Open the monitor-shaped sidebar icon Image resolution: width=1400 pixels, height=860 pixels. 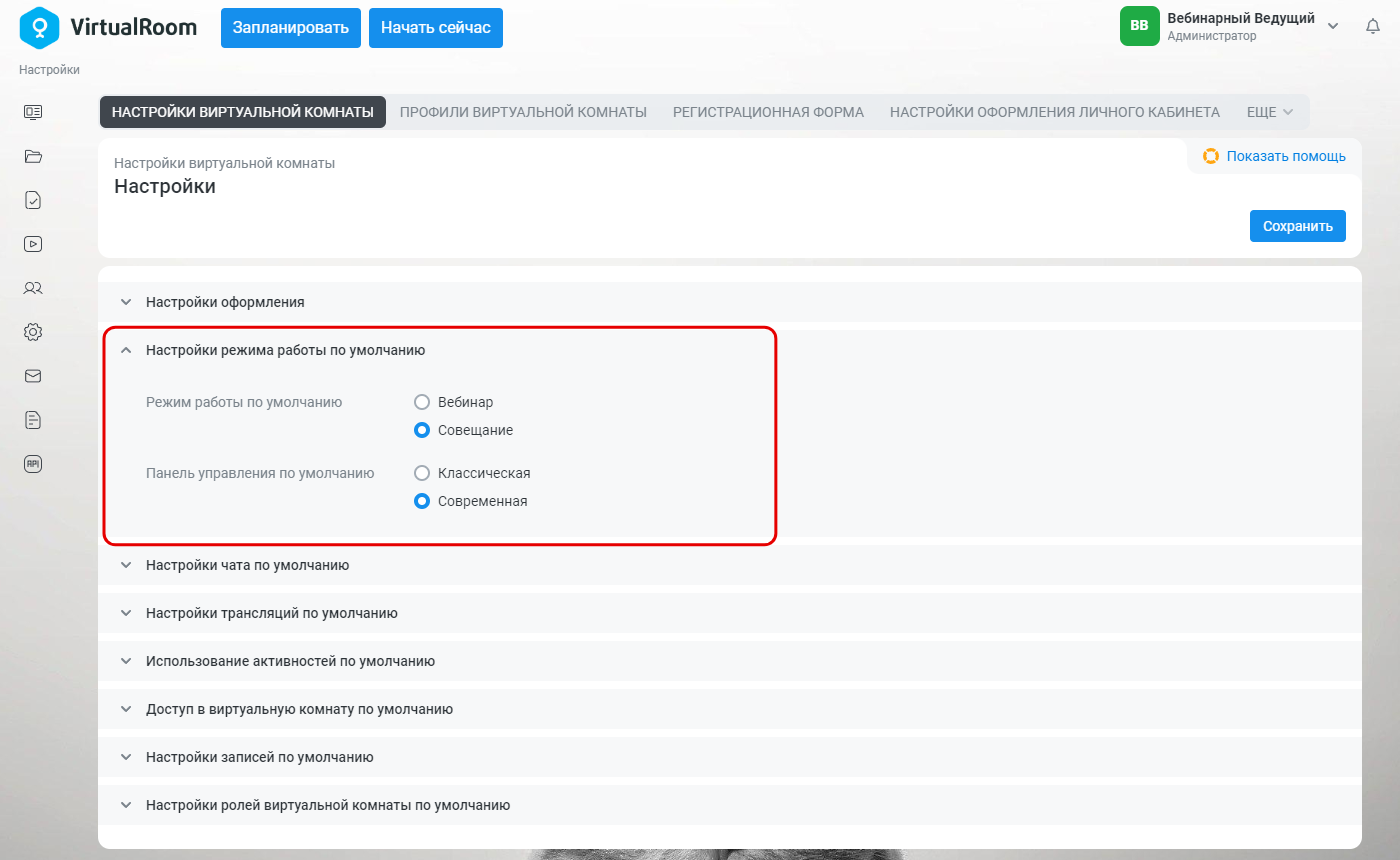(33, 112)
